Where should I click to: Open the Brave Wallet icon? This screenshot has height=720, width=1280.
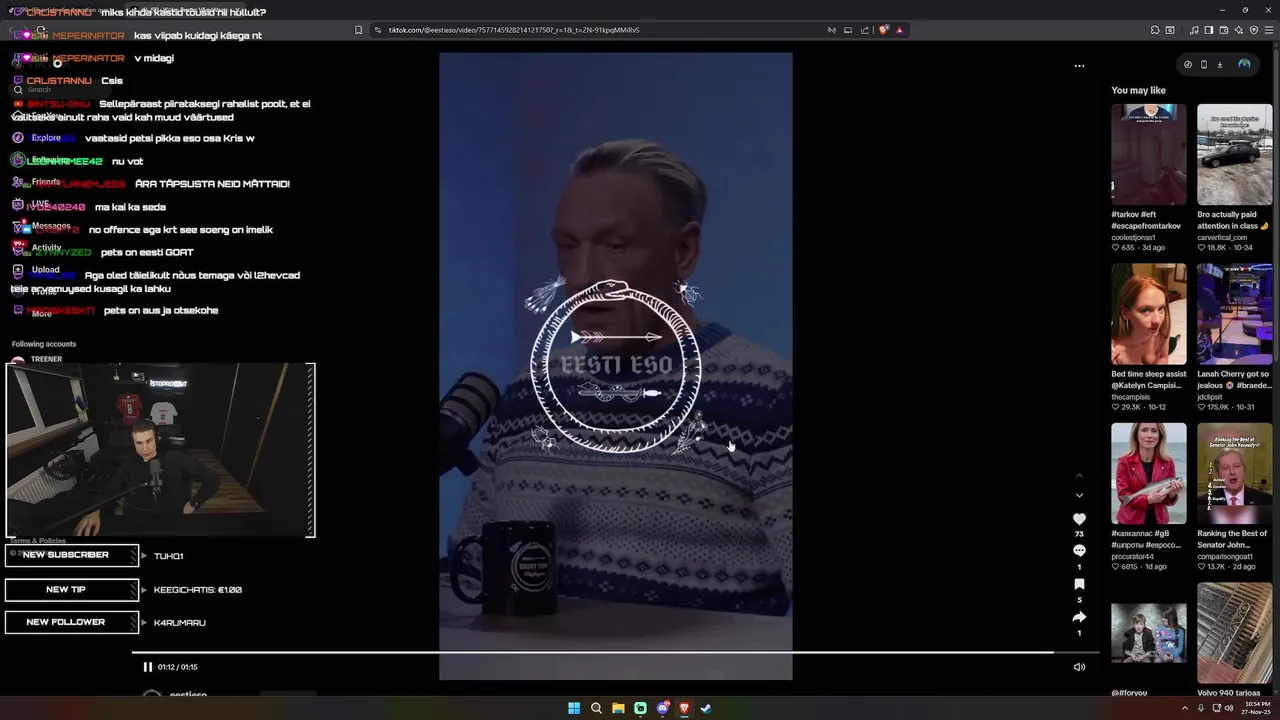point(1223,30)
